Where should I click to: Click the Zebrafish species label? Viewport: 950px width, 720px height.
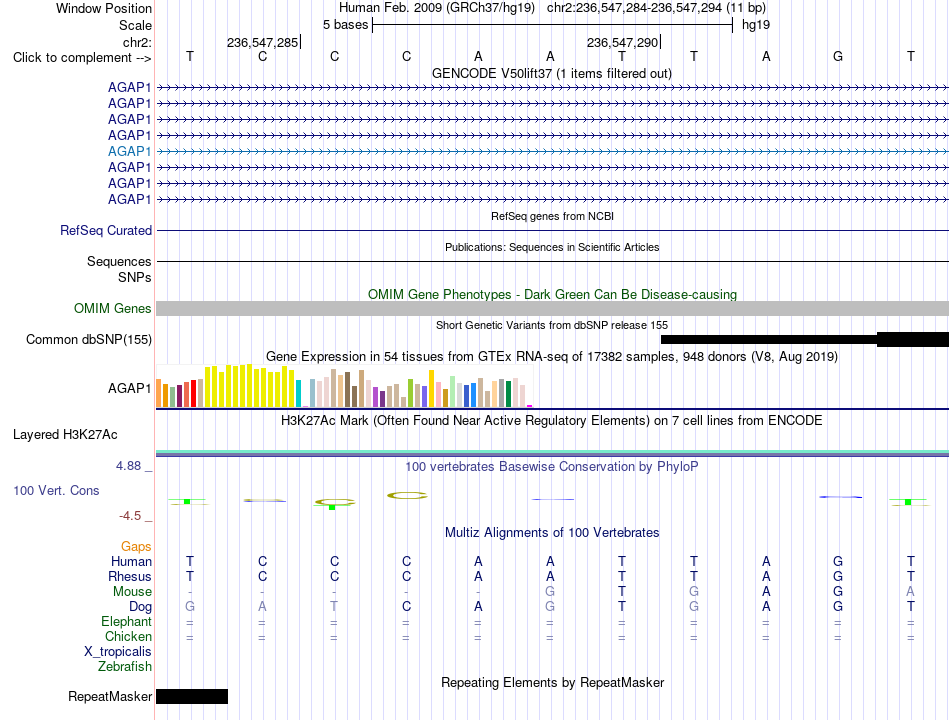(125, 667)
